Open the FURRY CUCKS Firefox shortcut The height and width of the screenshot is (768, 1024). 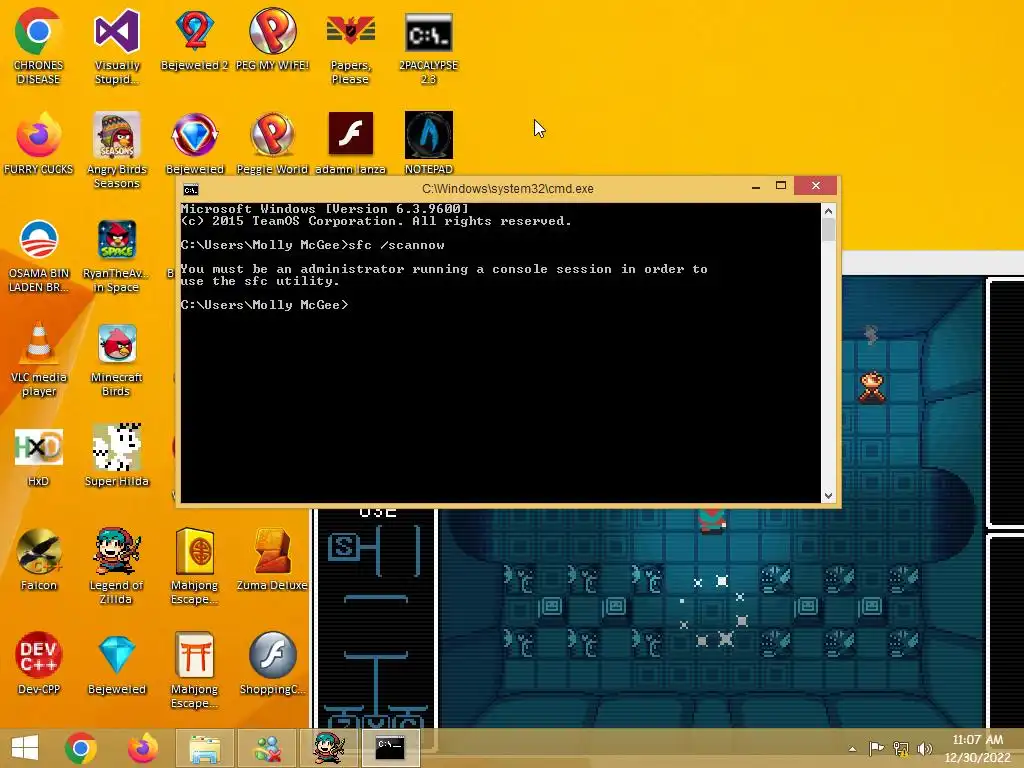tap(38, 143)
